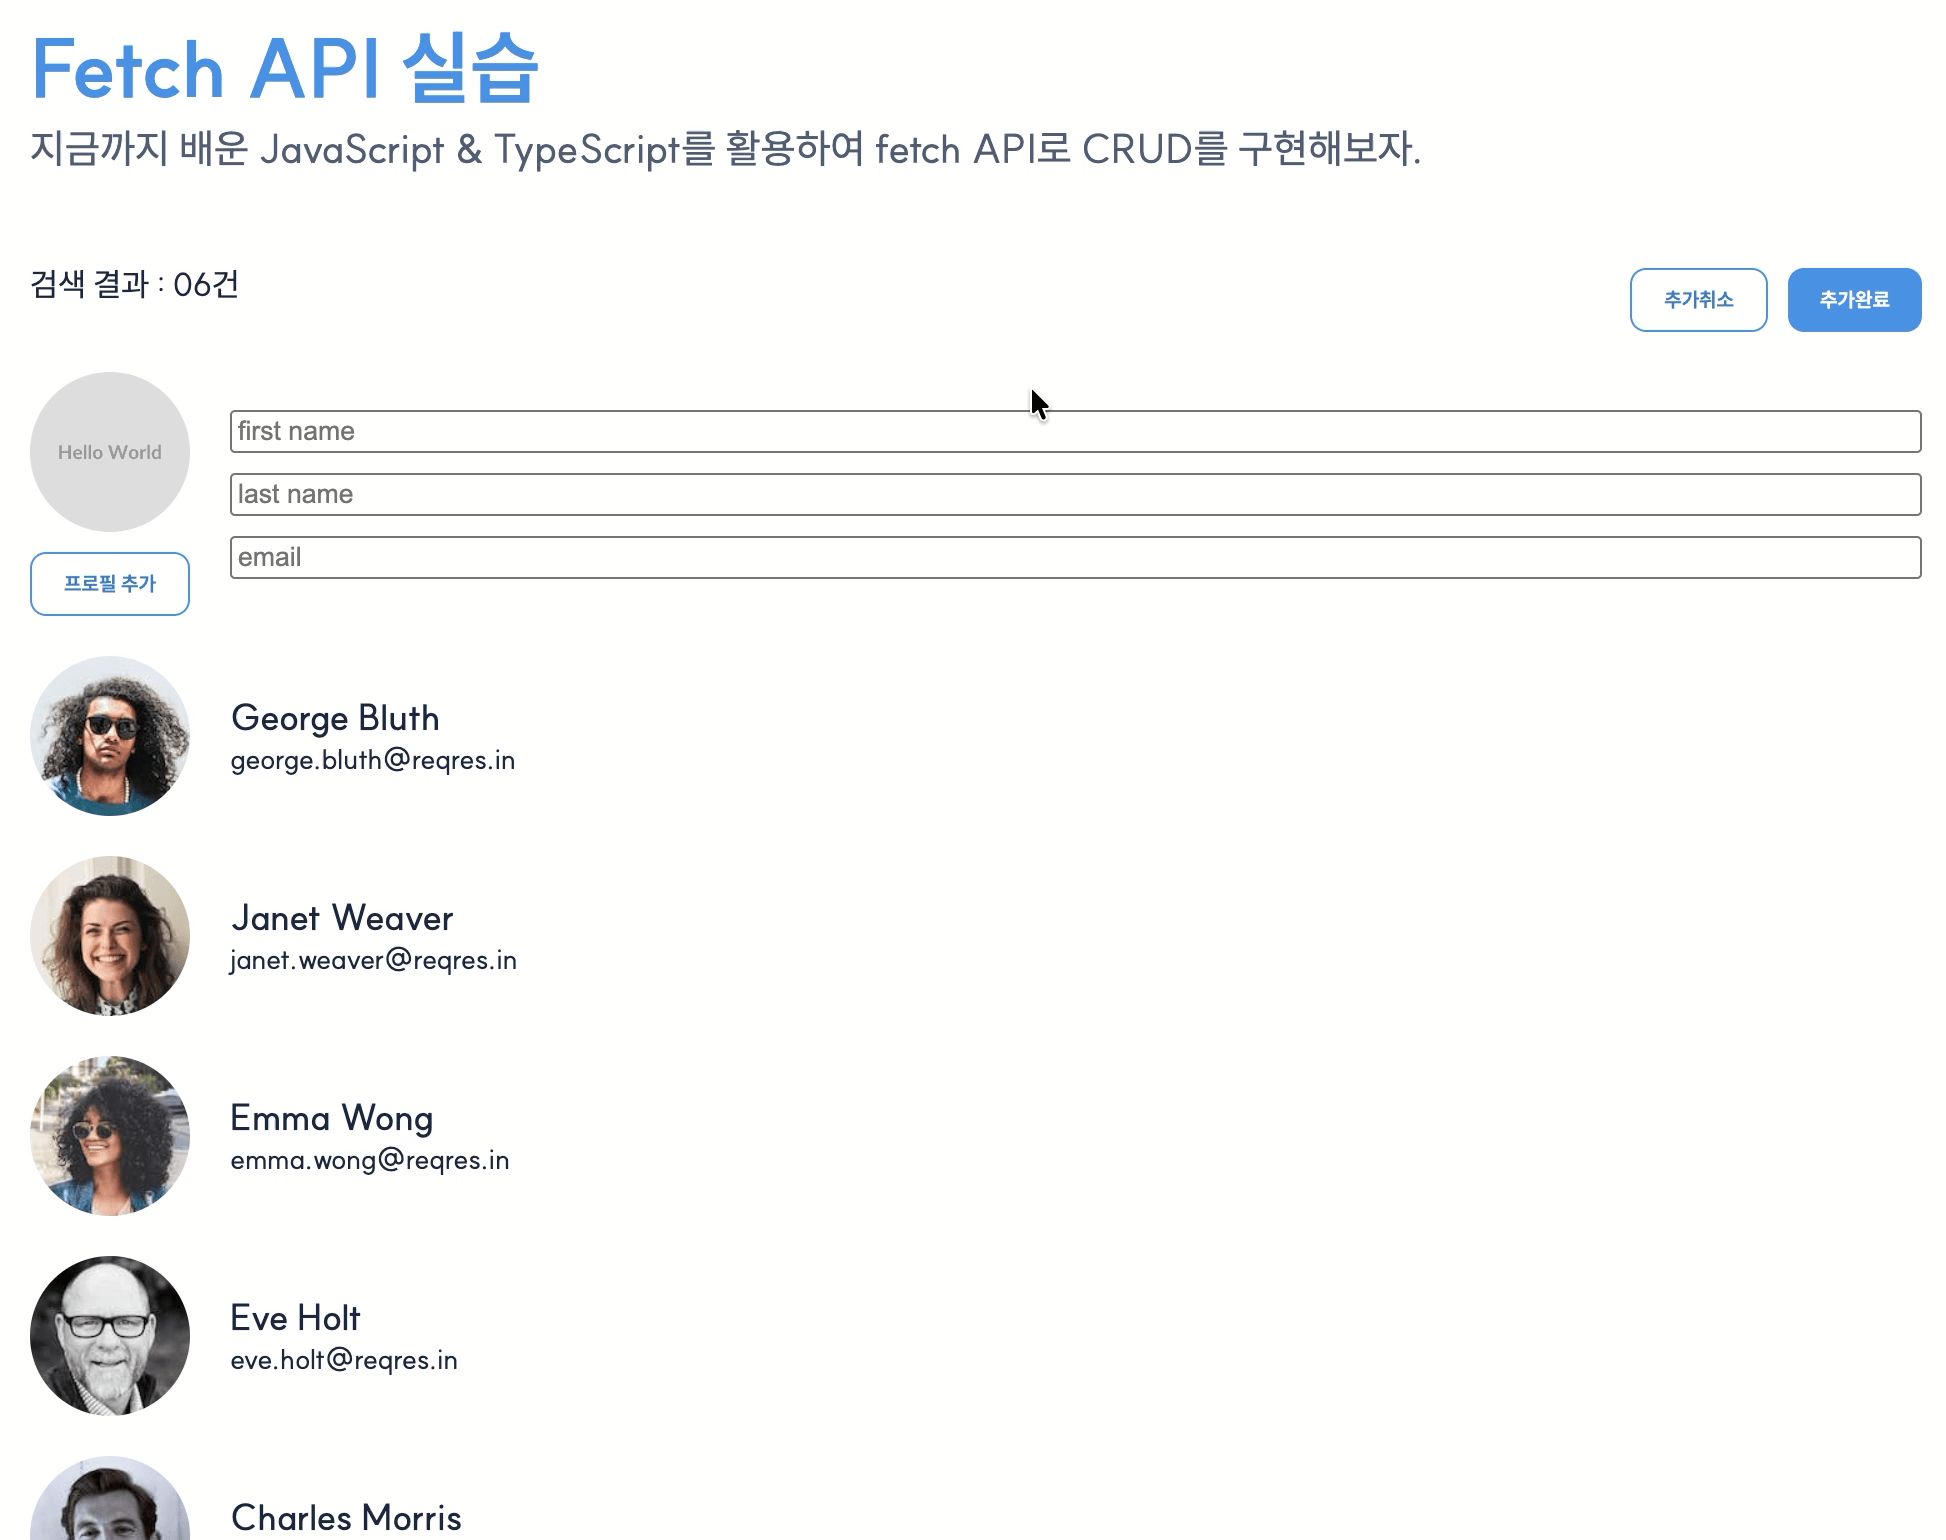Click the Fetch API 실습 heading

click(x=285, y=70)
